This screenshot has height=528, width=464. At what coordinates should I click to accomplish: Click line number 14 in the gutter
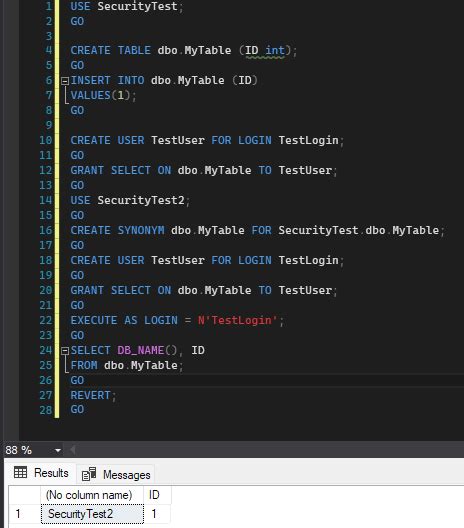click(46, 200)
